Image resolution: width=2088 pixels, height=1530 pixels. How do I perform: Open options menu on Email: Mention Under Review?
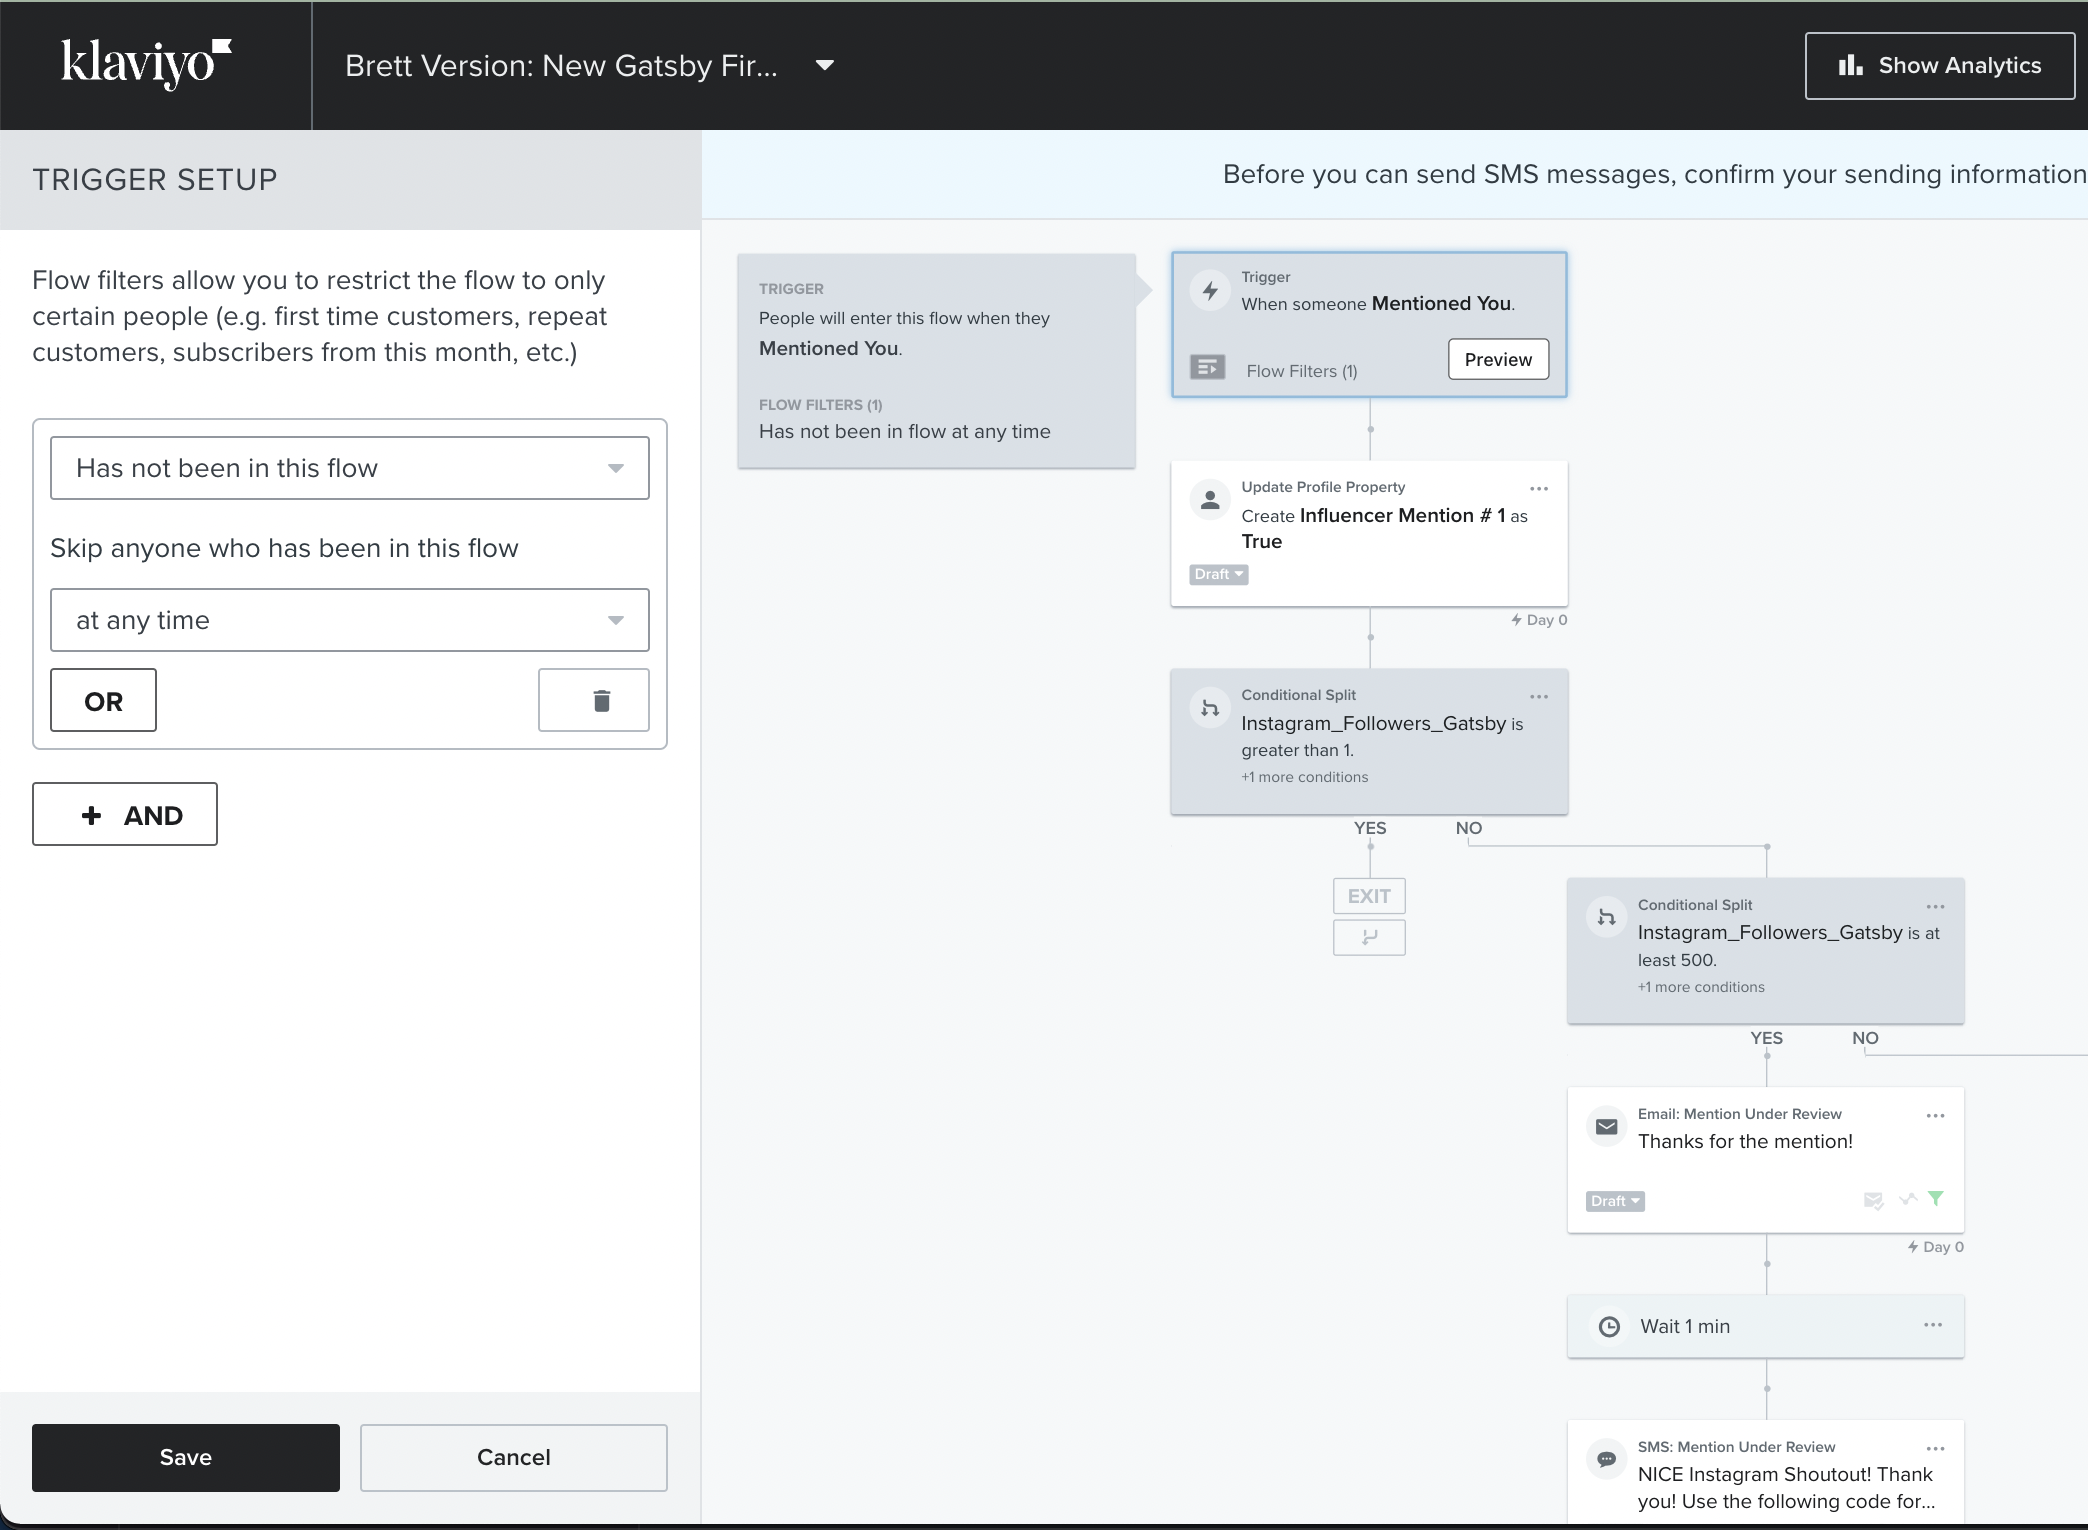click(1936, 1116)
